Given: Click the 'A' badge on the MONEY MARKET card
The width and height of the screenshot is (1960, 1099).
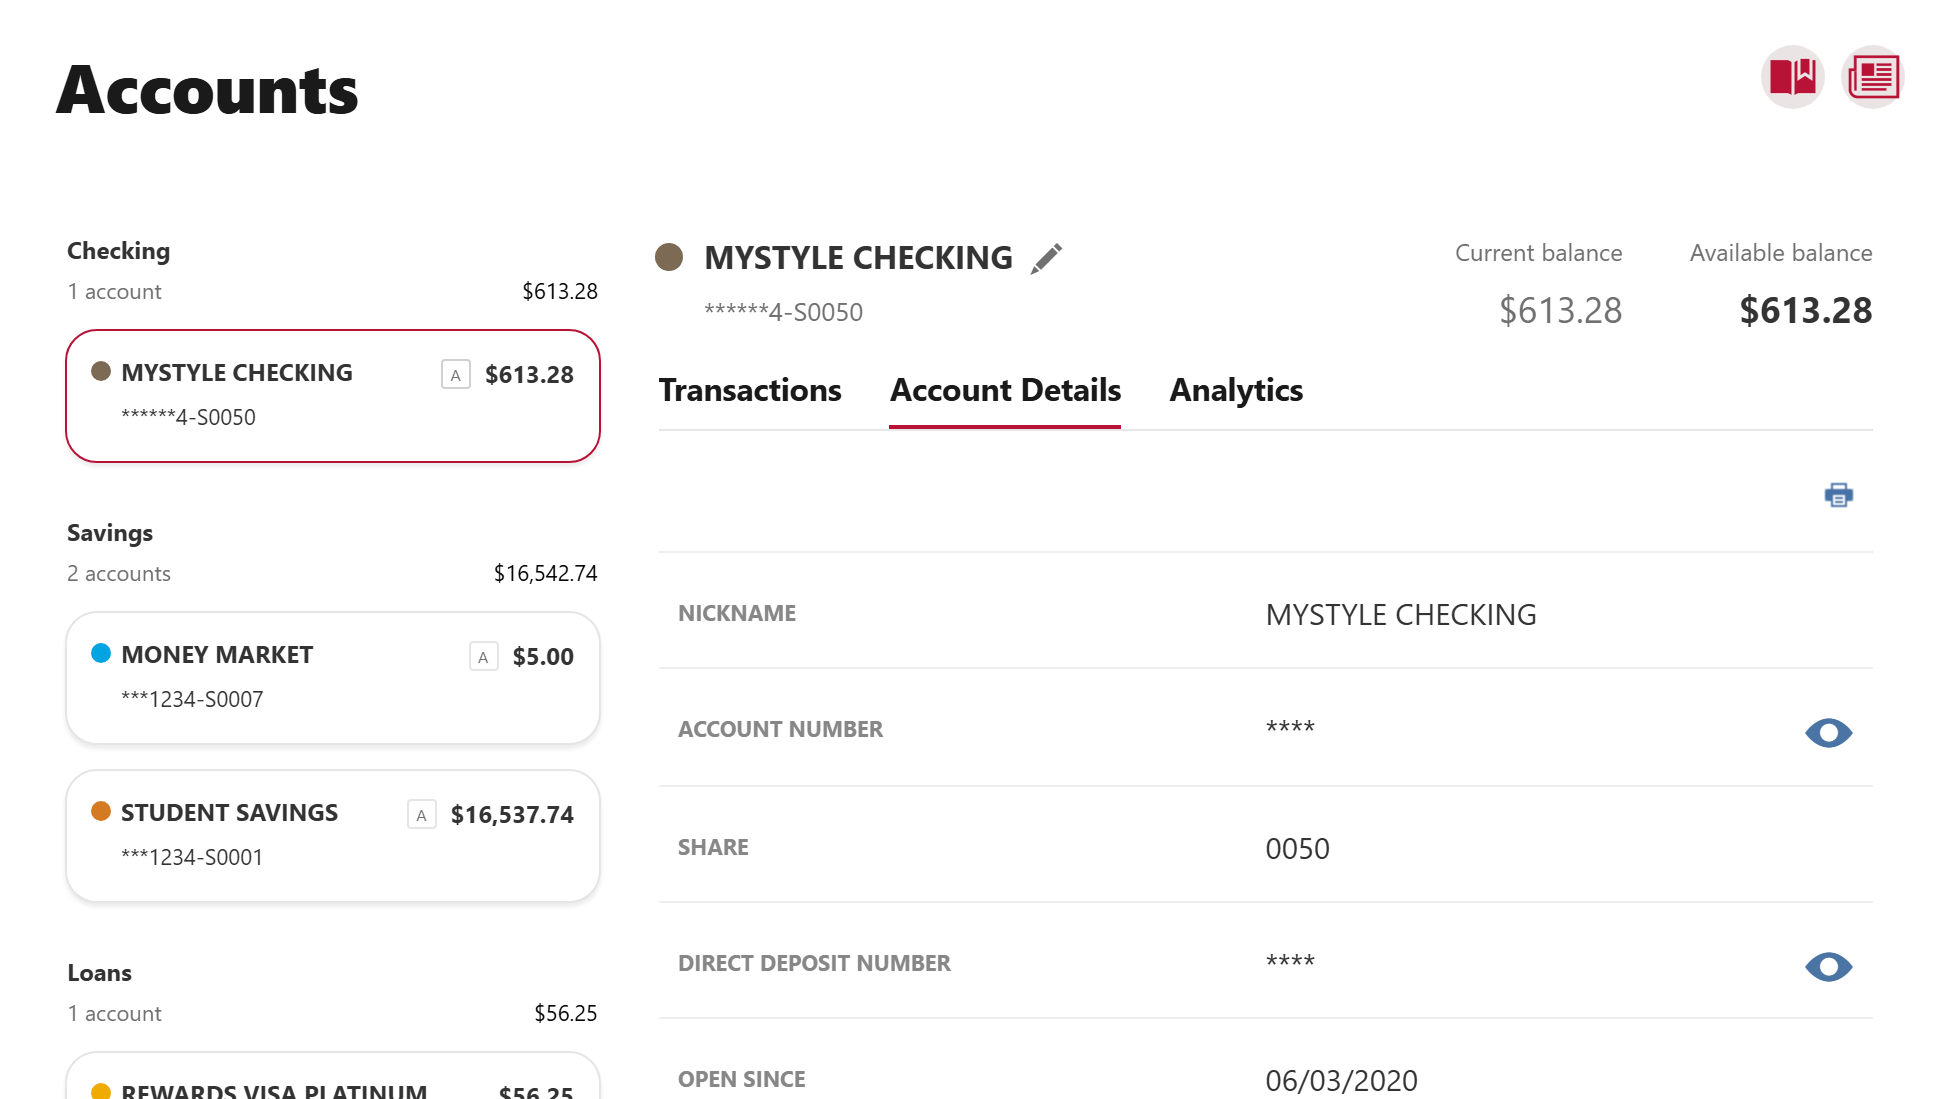Looking at the screenshot, I should [x=484, y=657].
